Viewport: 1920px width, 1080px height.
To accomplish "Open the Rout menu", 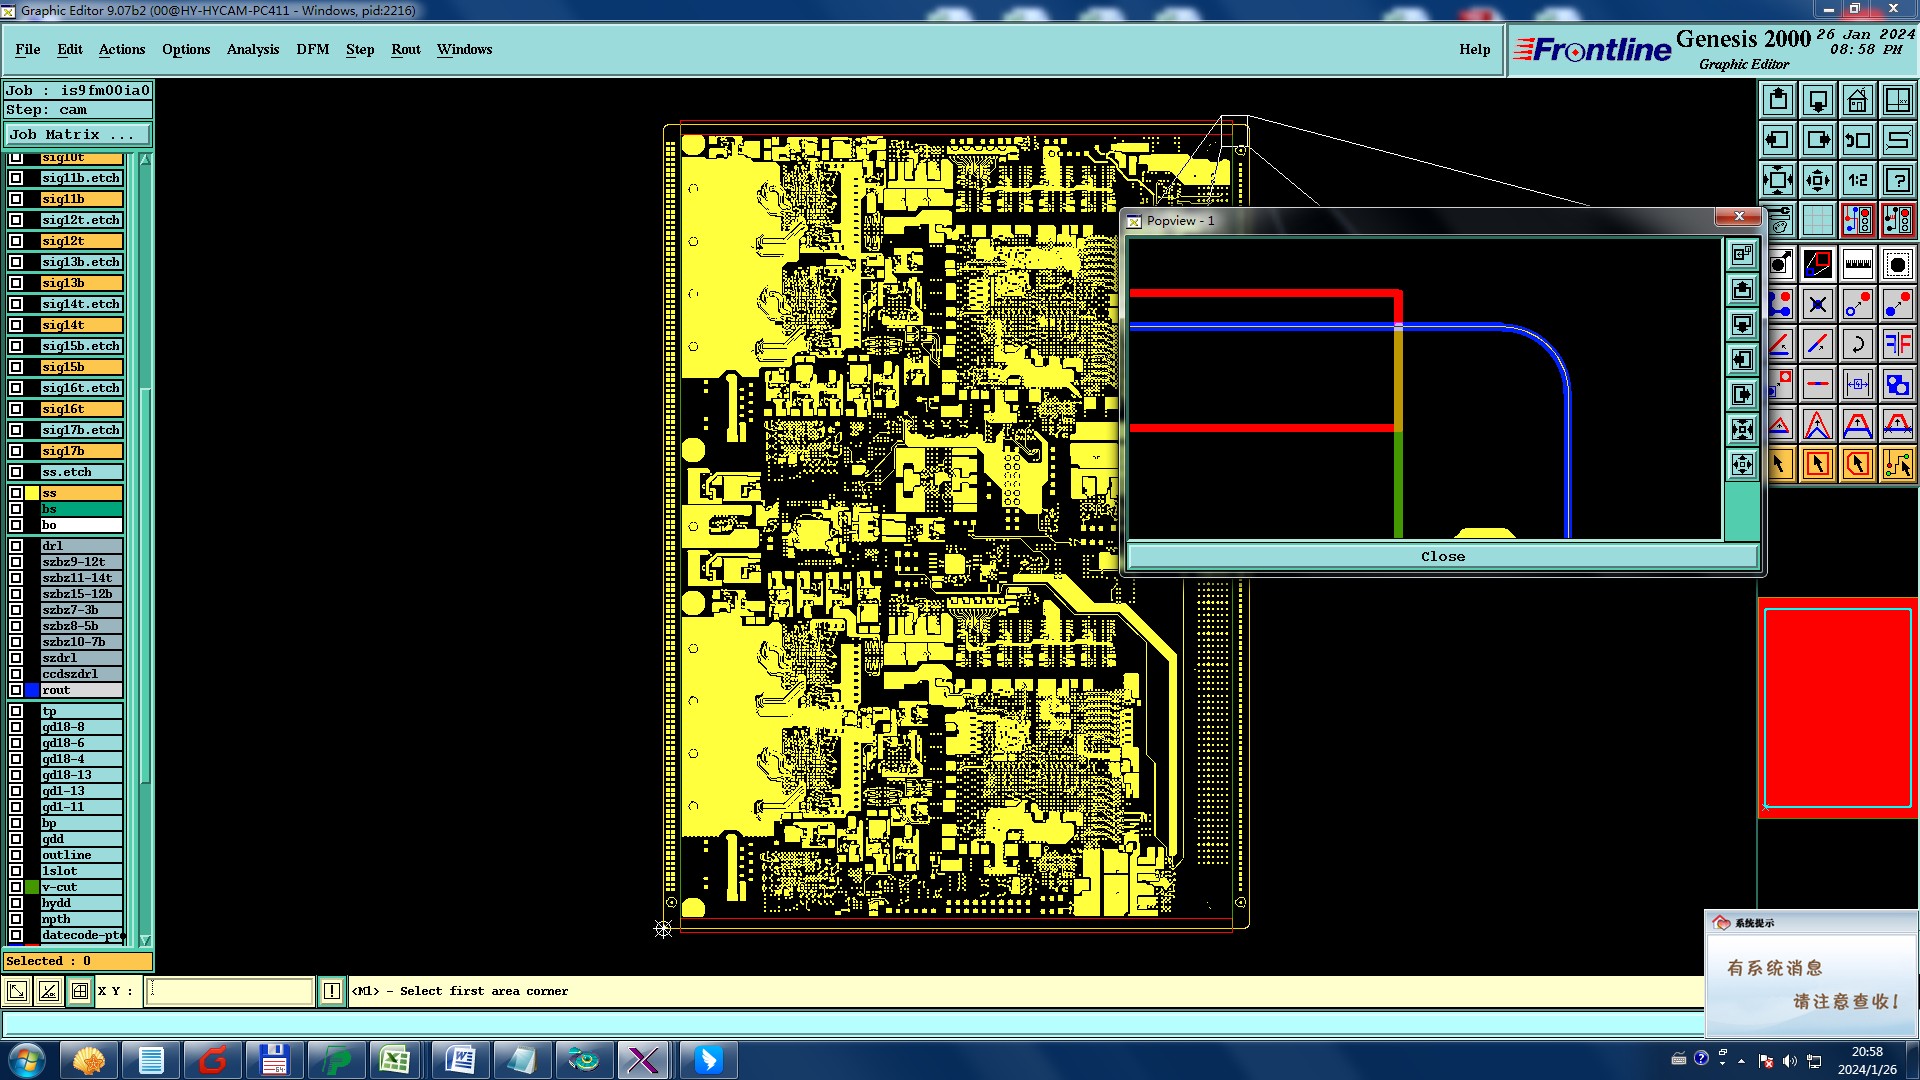I will tap(405, 49).
